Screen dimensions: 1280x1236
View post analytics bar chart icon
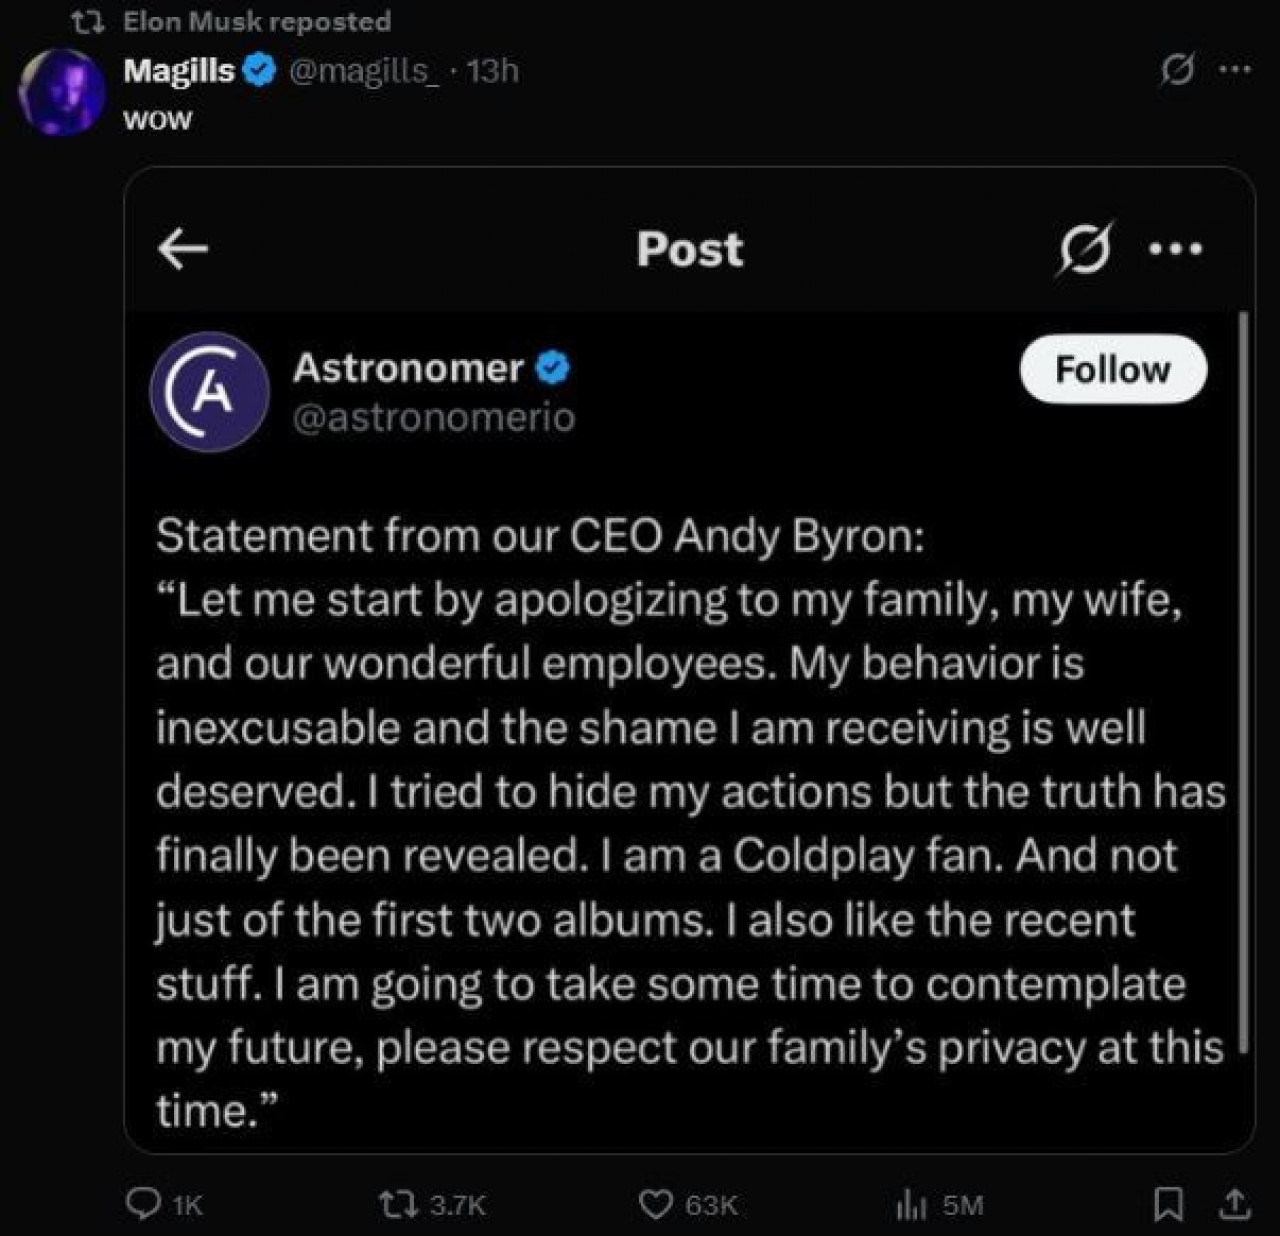click(x=911, y=1205)
